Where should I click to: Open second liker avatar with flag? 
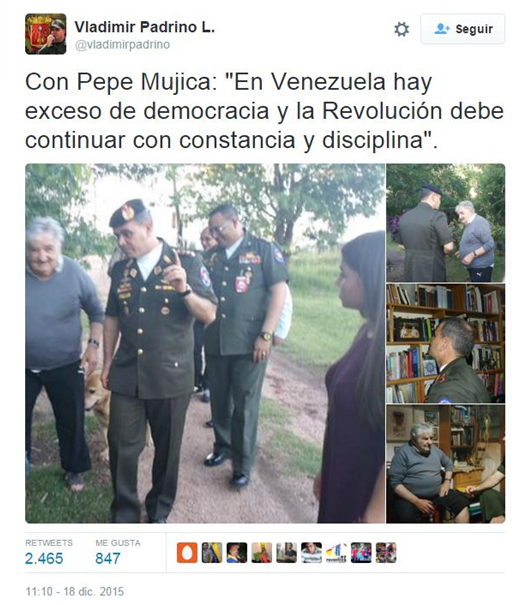click(x=212, y=553)
